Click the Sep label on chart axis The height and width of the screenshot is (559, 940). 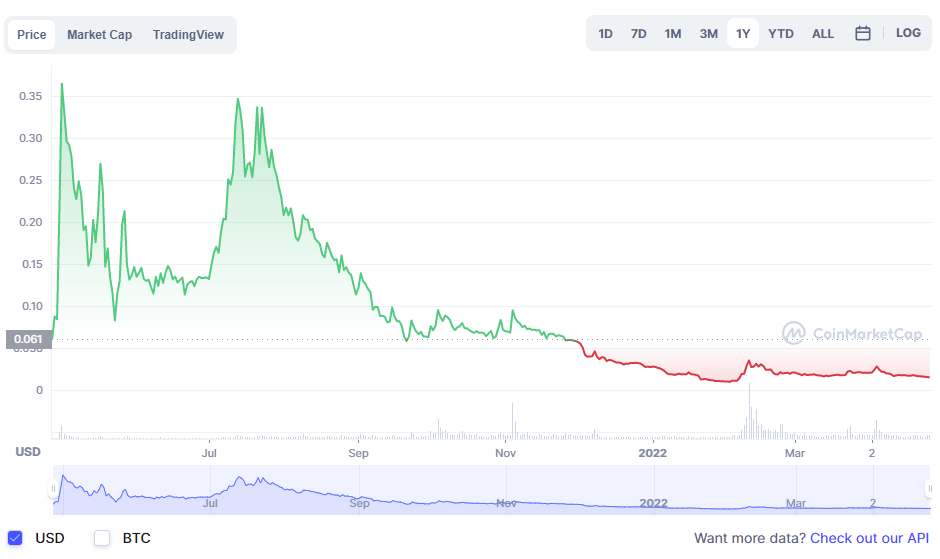pyautogui.click(x=358, y=453)
